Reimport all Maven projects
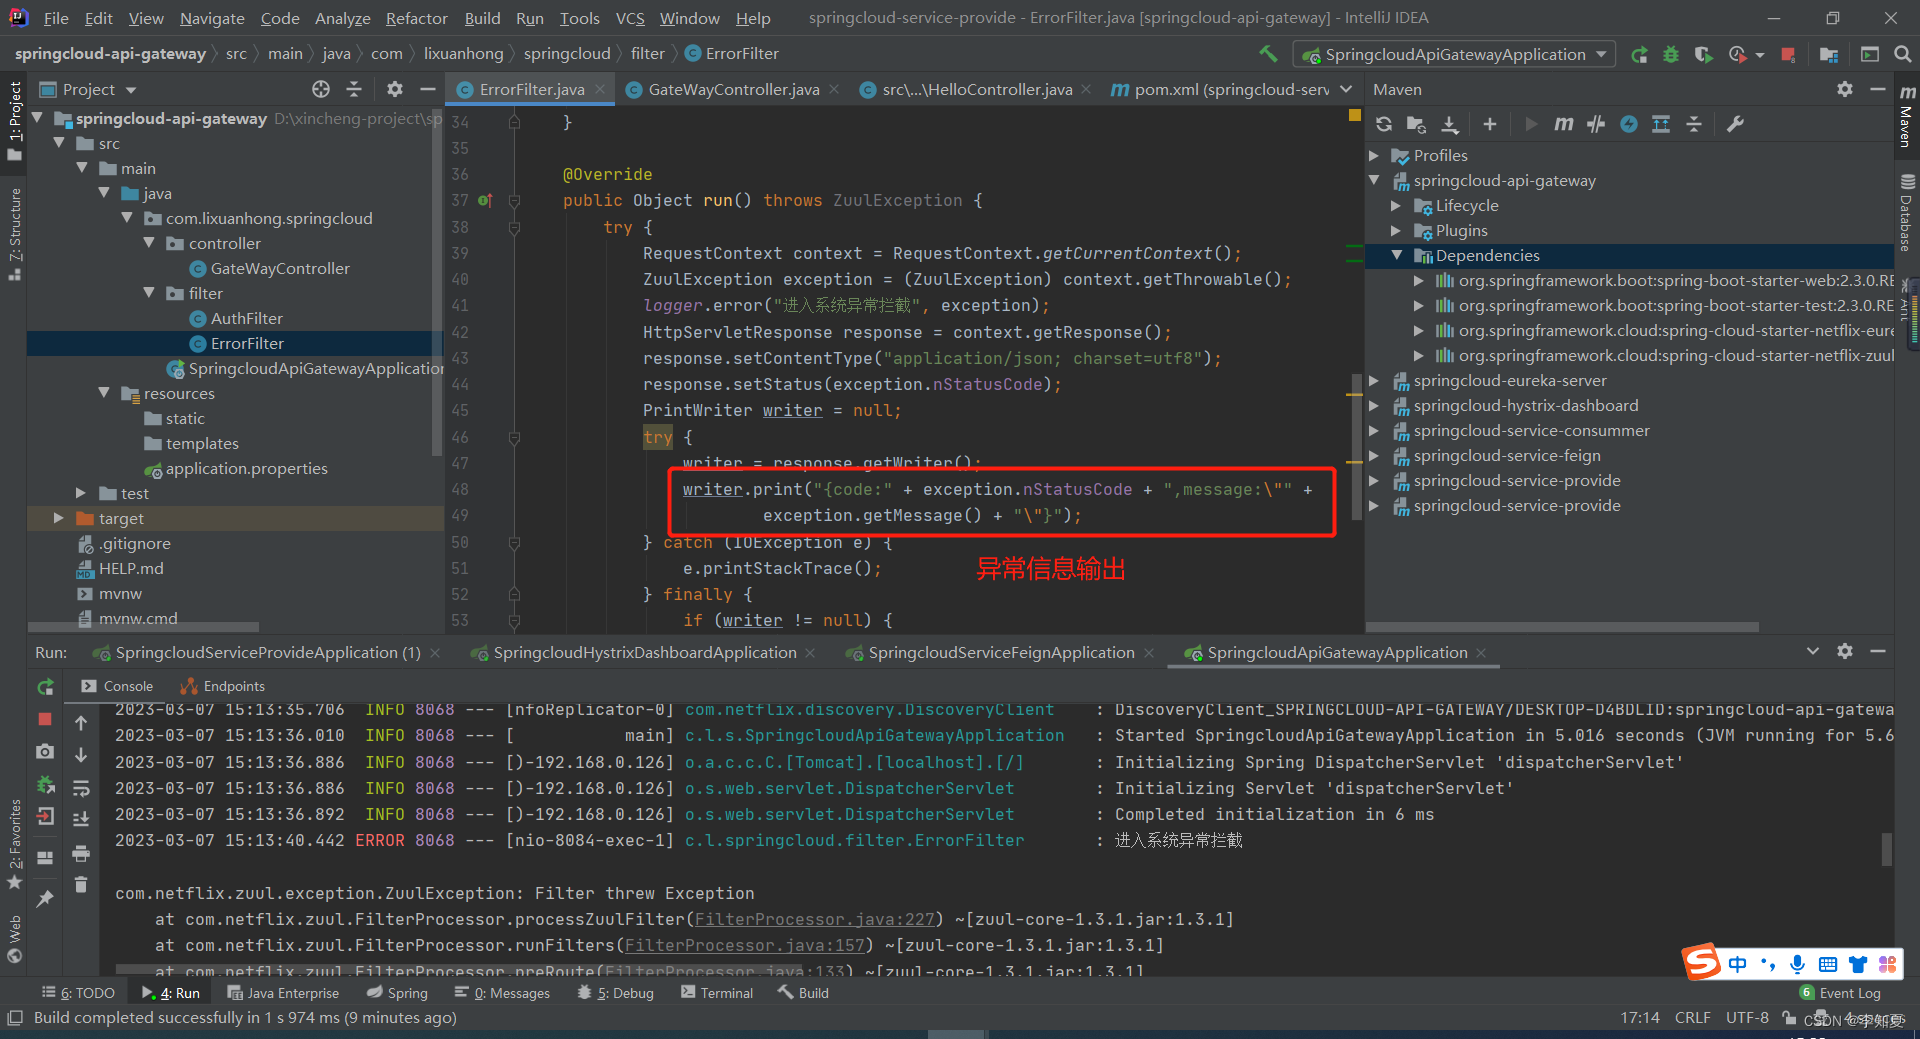Viewport: 1920px width, 1039px height. [1384, 124]
